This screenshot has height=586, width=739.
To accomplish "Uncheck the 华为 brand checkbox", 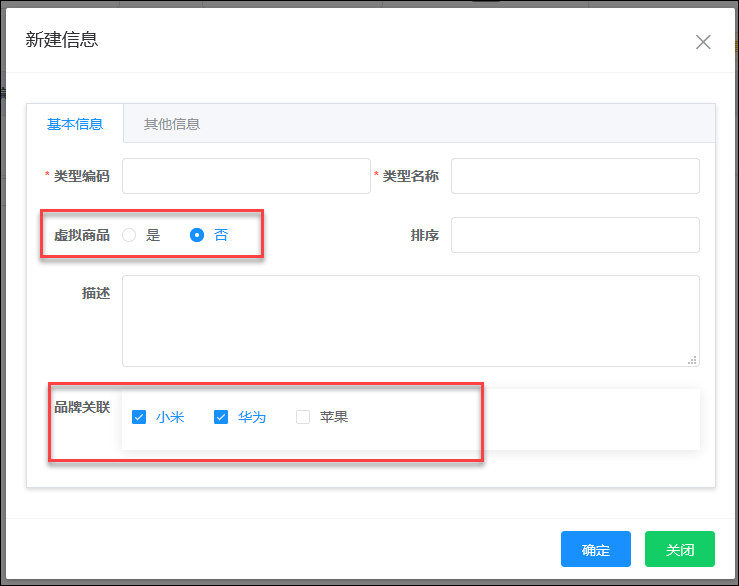I will (x=221, y=417).
